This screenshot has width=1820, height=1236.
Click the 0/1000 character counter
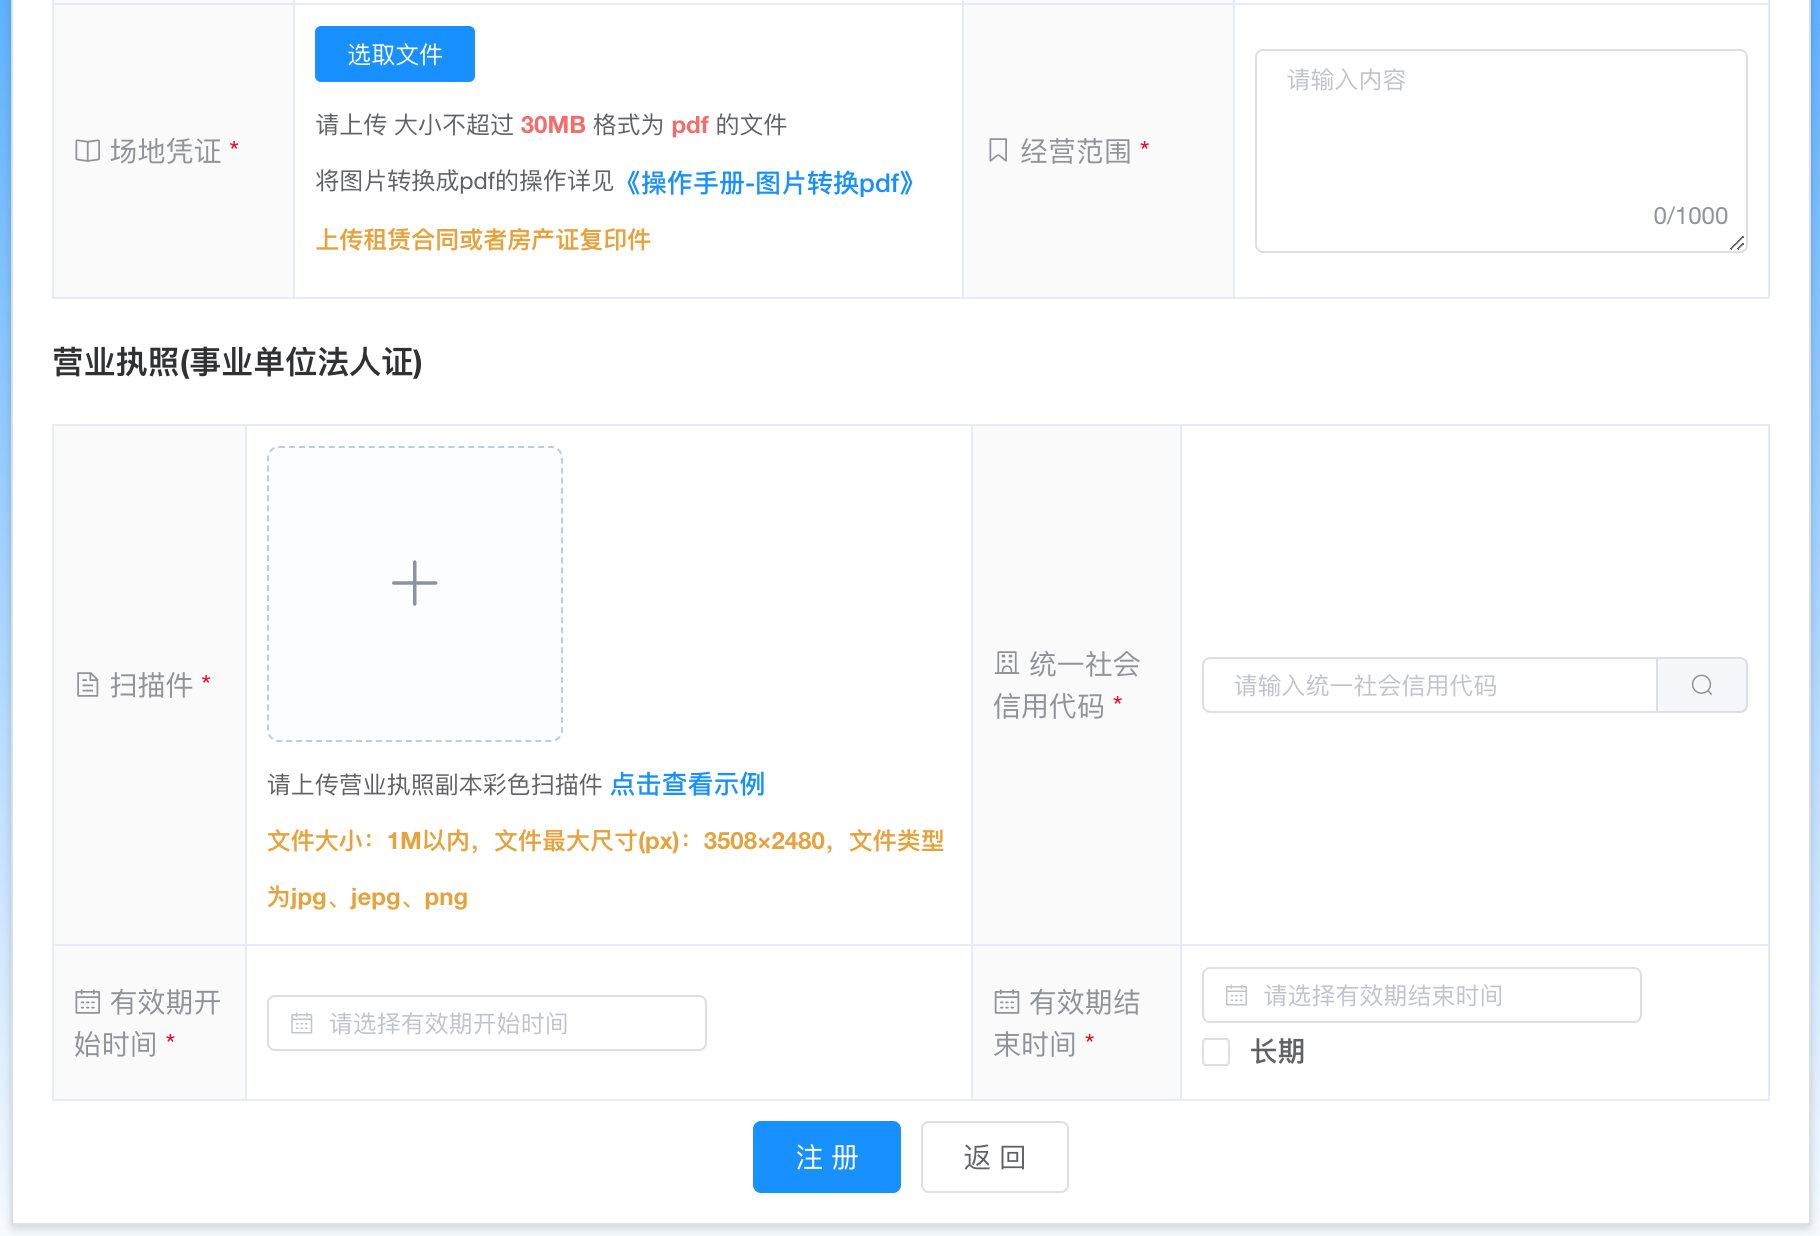(1690, 216)
